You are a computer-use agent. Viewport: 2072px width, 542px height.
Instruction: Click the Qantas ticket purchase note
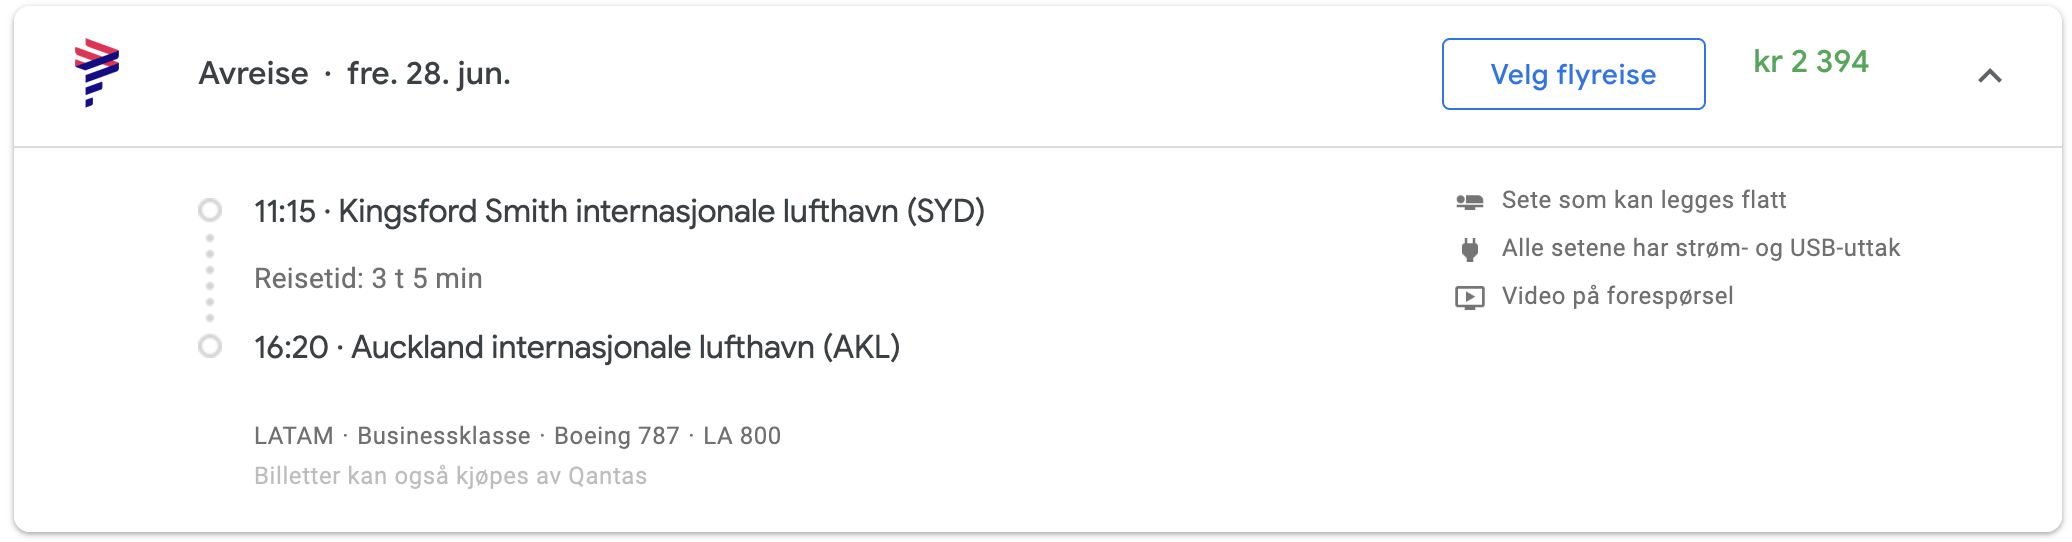coord(450,476)
